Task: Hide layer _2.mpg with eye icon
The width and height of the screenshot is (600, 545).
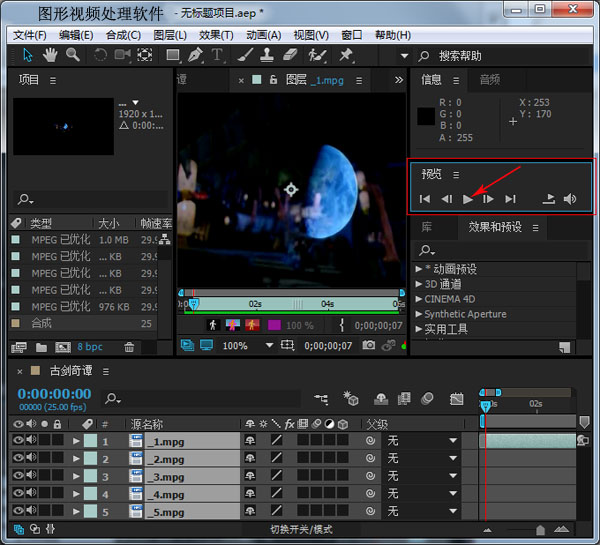Action: (18, 457)
